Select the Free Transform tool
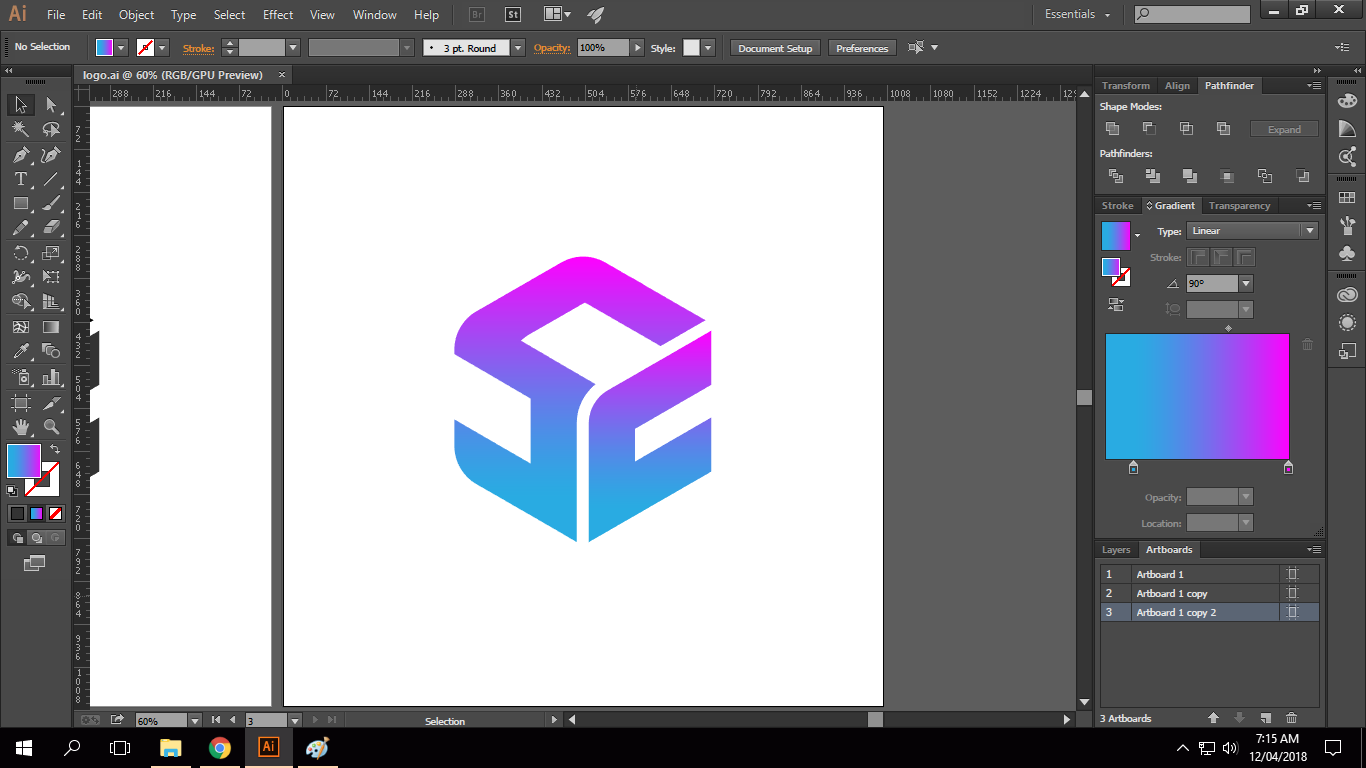The image size is (1366, 768). pyautogui.click(x=51, y=277)
